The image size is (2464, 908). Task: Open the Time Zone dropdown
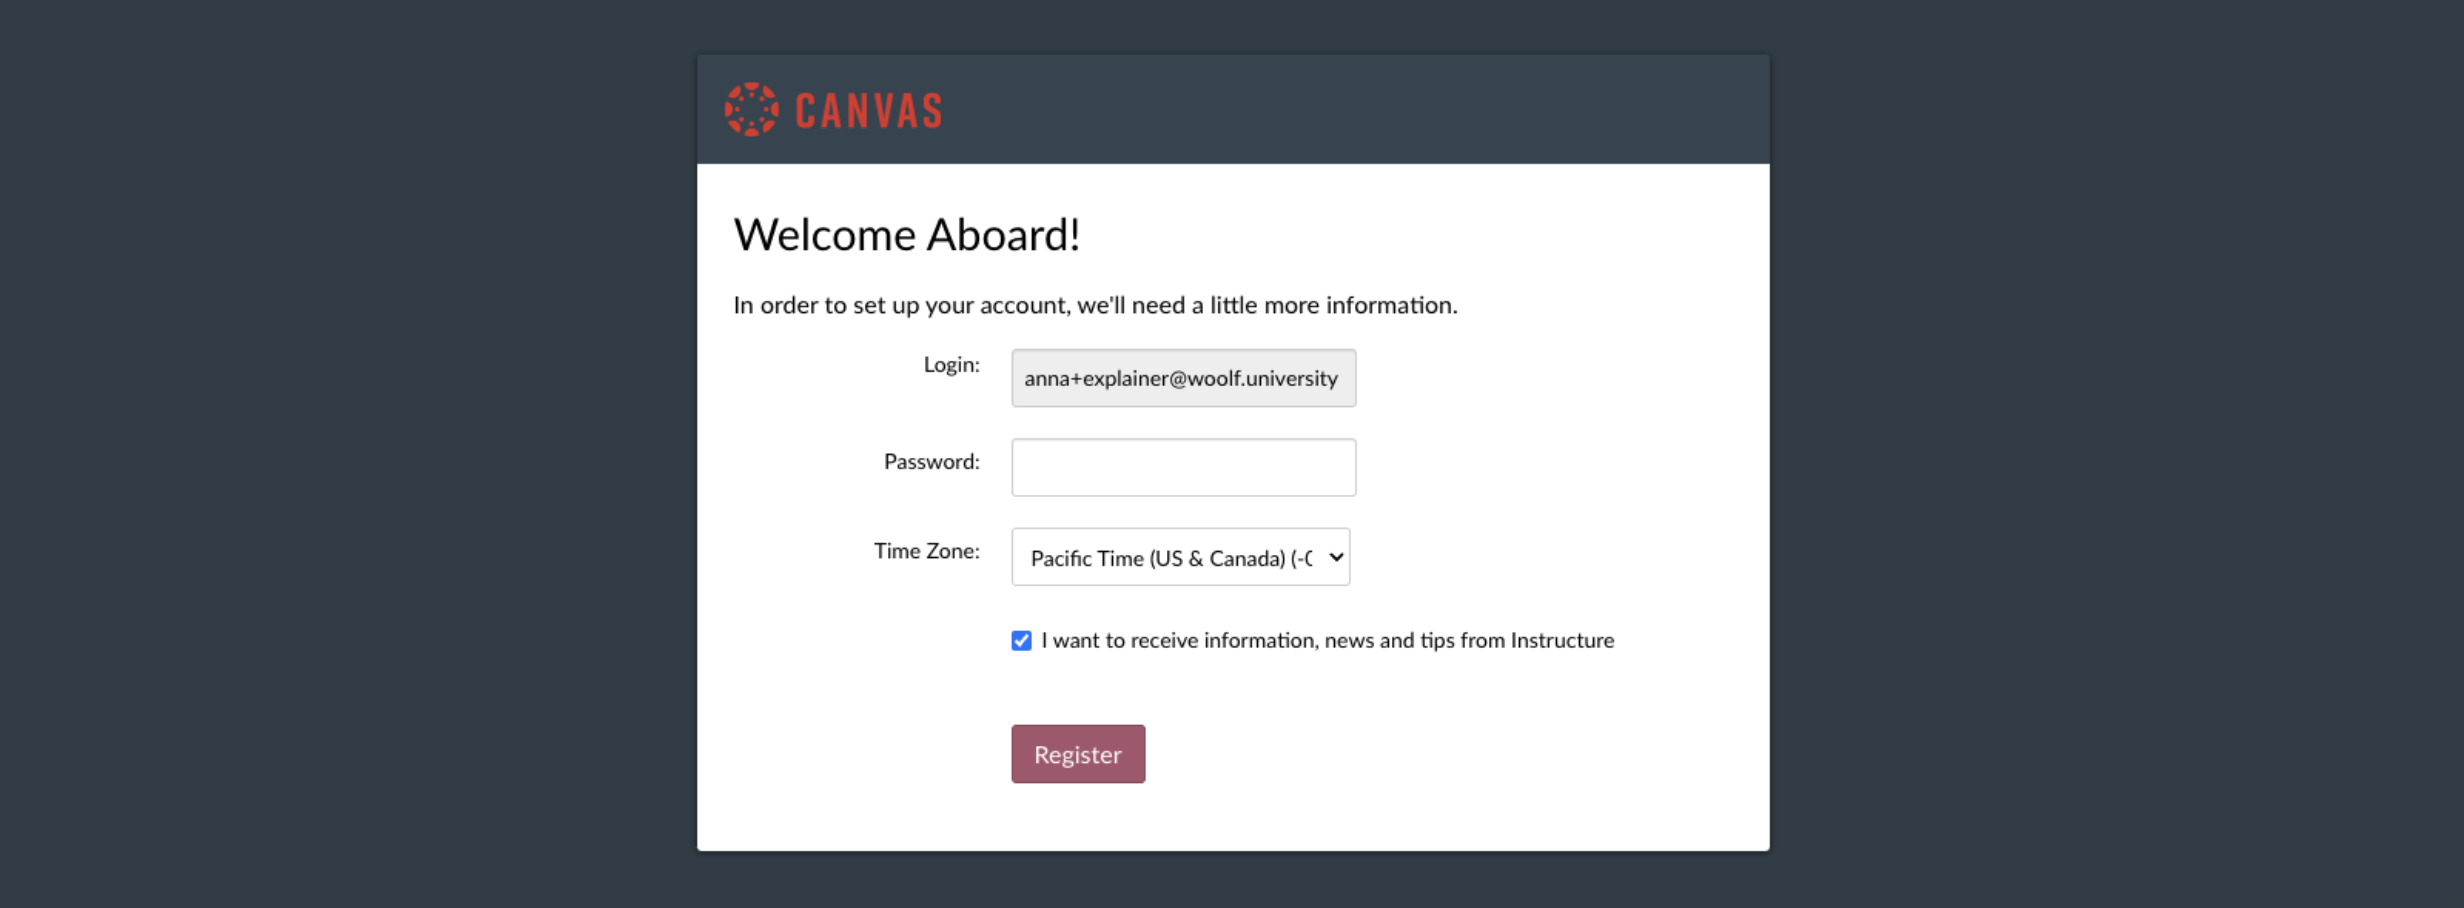click(1180, 558)
